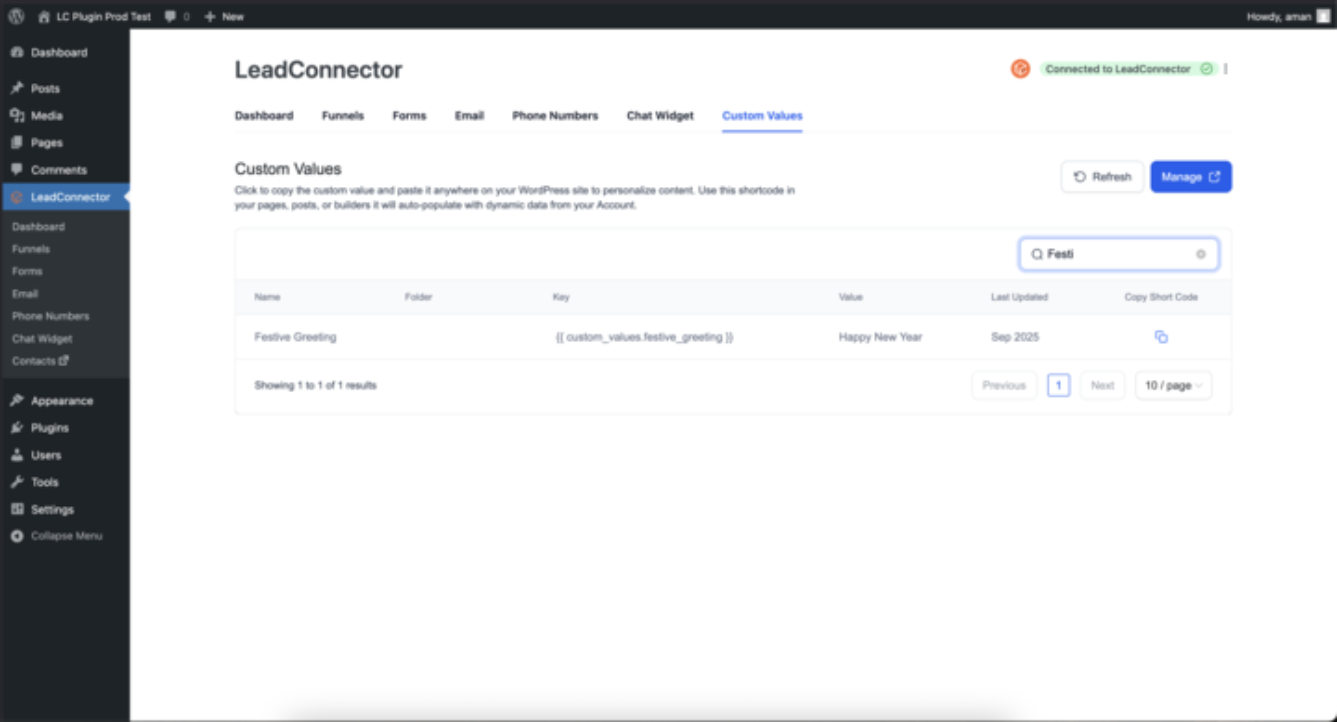Open the 10 / page dropdown
1337x722 pixels.
[x=1173, y=385]
